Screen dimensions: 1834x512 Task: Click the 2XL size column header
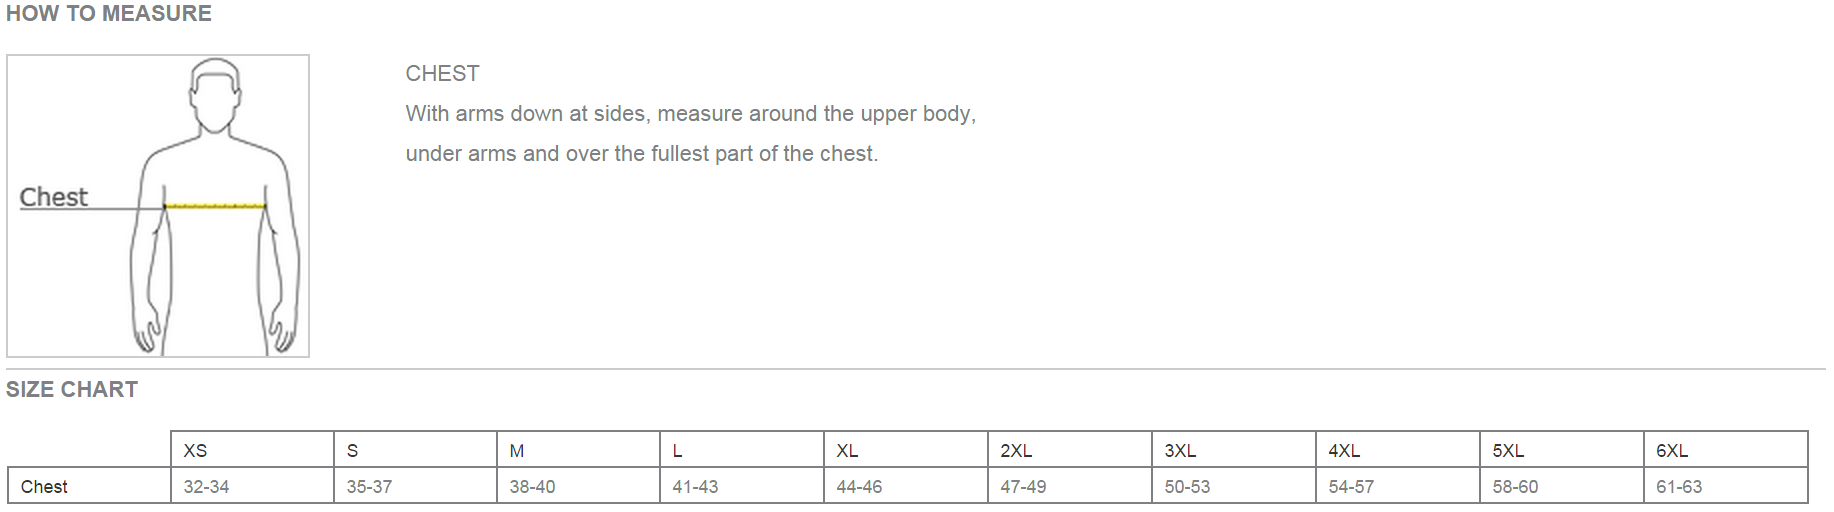tap(1016, 451)
